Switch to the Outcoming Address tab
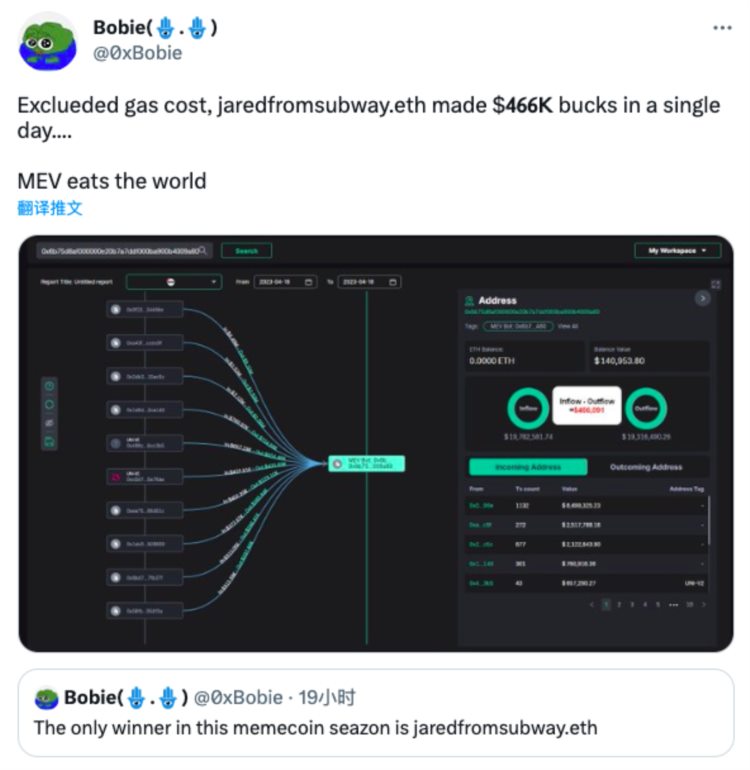750x770 pixels. 648,467
